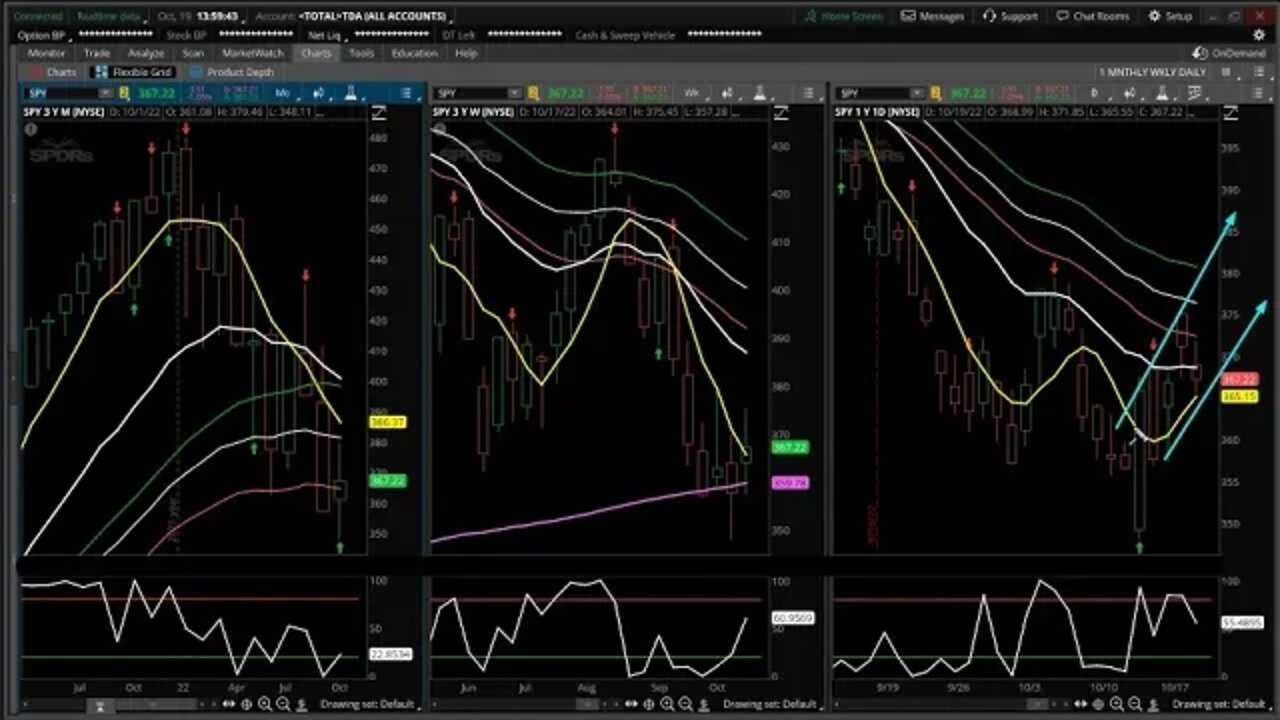Open Drawing set dropdown on weekly chart
This screenshot has height=720, width=1280.
click(x=771, y=704)
